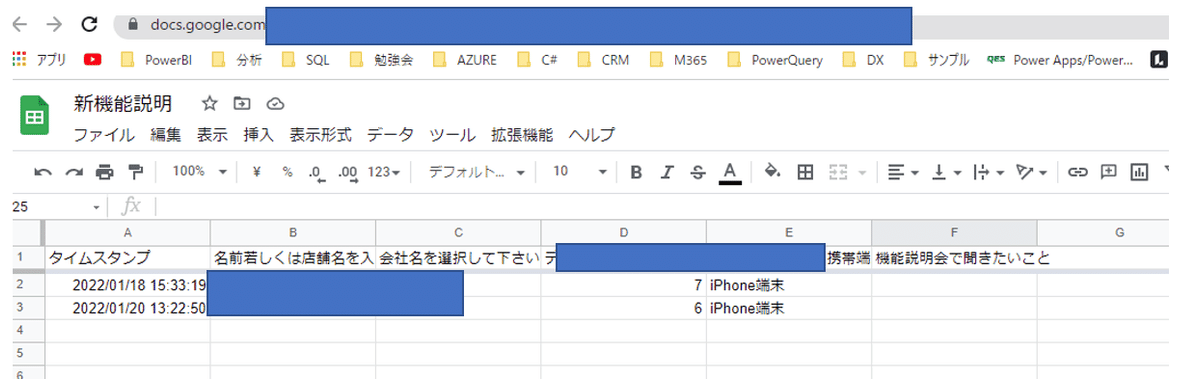Viewport: 1200px width, 379px height.
Task: Select column F header
Action: point(954,232)
